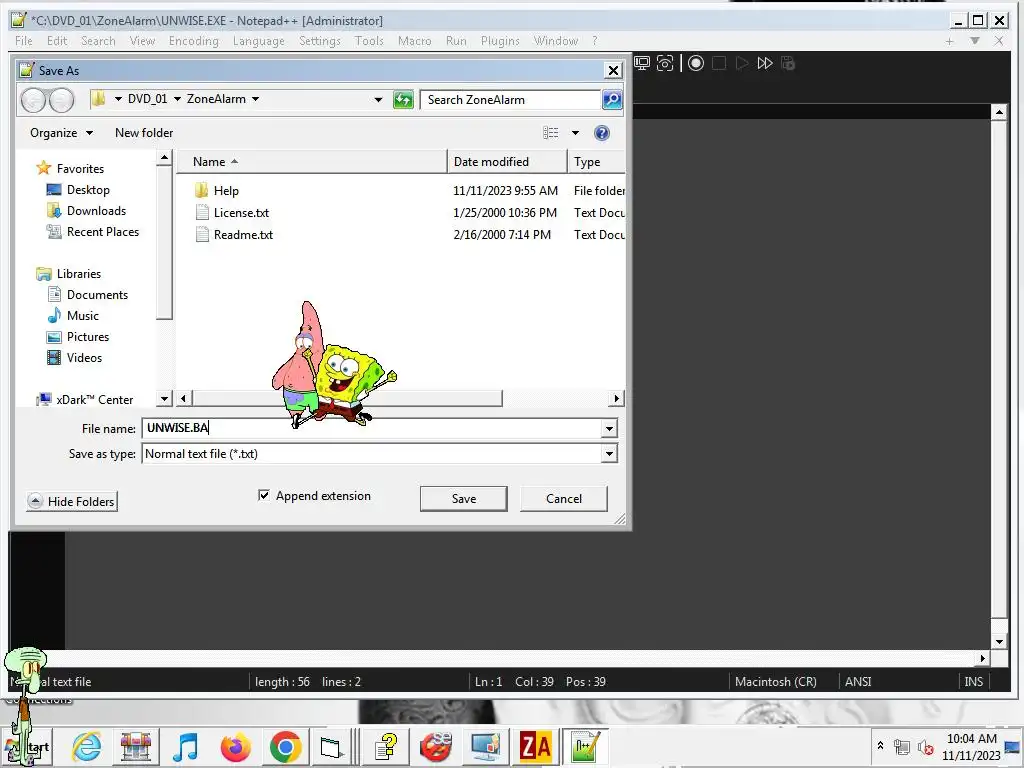The height and width of the screenshot is (768, 1024).
Task: Click the red SE taskbar icon
Action: pyautogui.click(x=436, y=746)
